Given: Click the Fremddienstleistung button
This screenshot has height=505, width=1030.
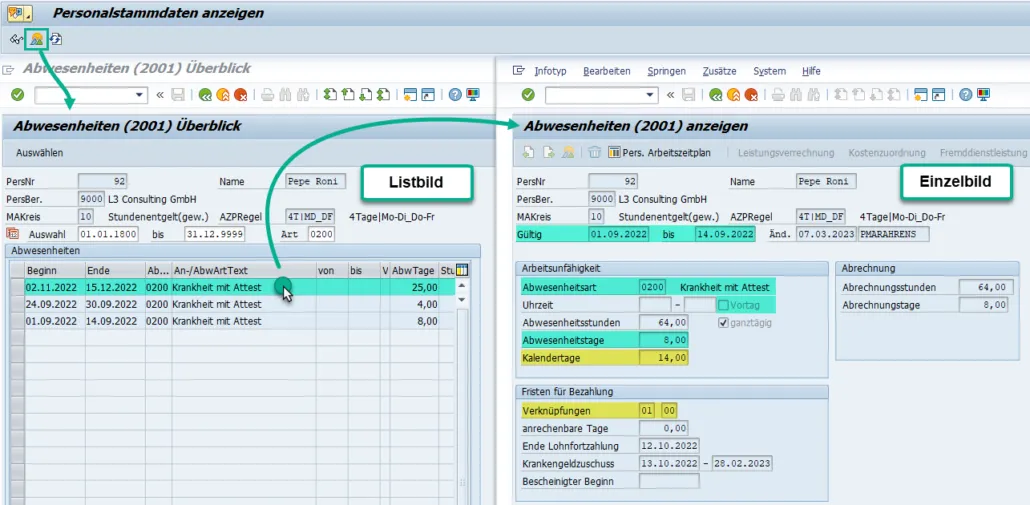Looking at the screenshot, I should pyautogui.click(x=983, y=153).
